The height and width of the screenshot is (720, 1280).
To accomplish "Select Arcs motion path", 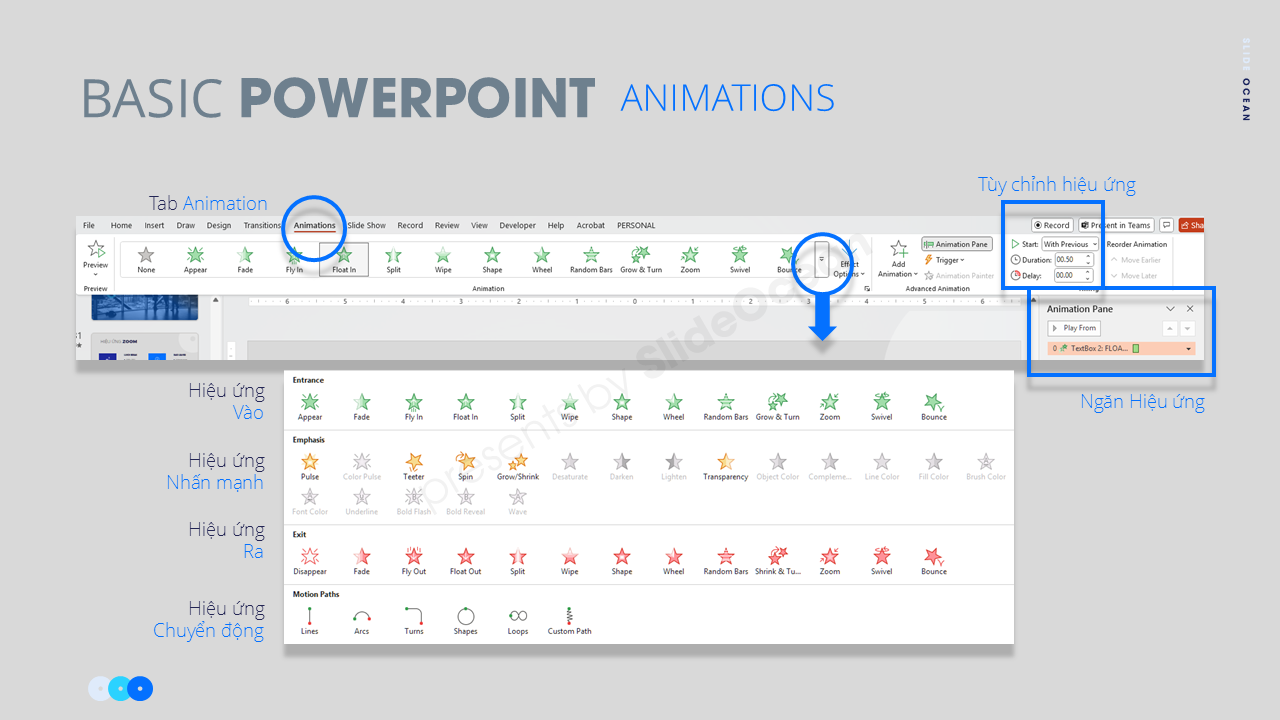I will coord(362,621).
